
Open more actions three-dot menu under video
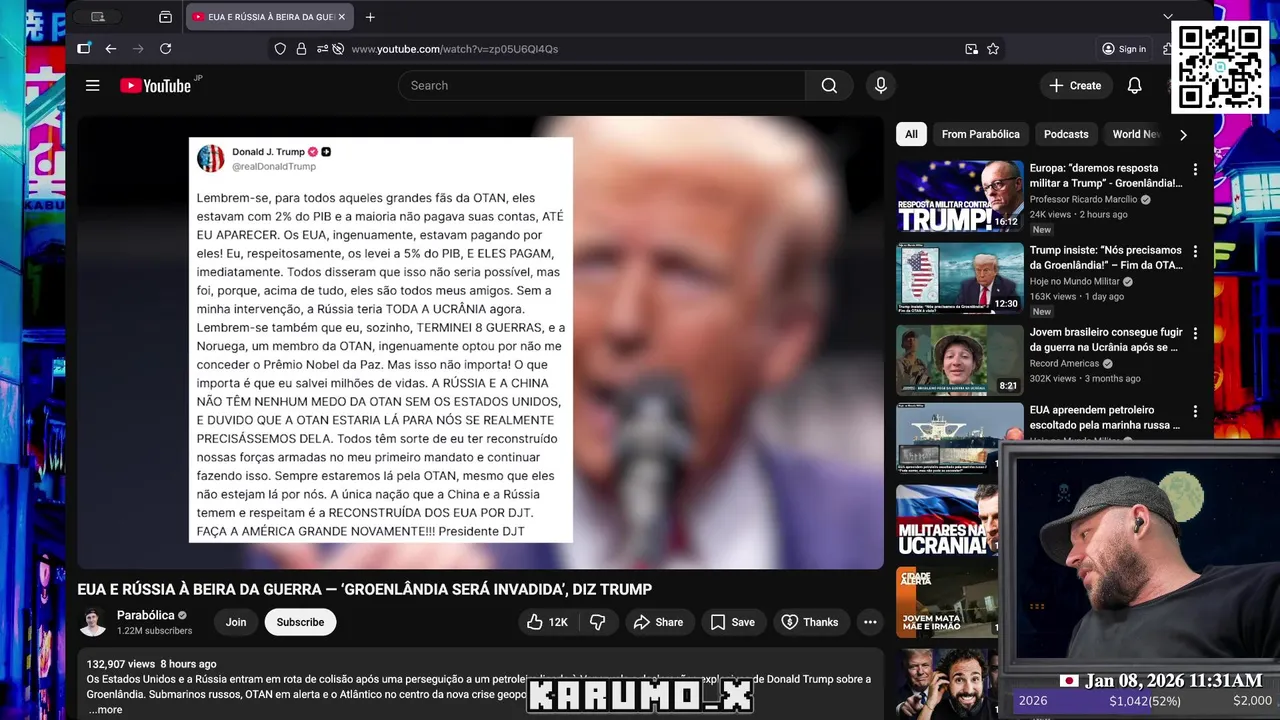pyautogui.click(x=870, y=622)
